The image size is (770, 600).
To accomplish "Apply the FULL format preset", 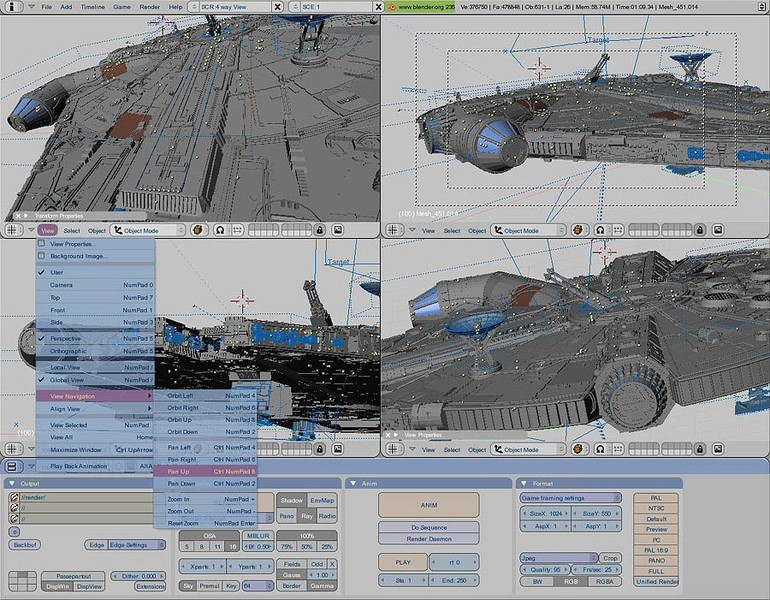I will coord(656,571).
